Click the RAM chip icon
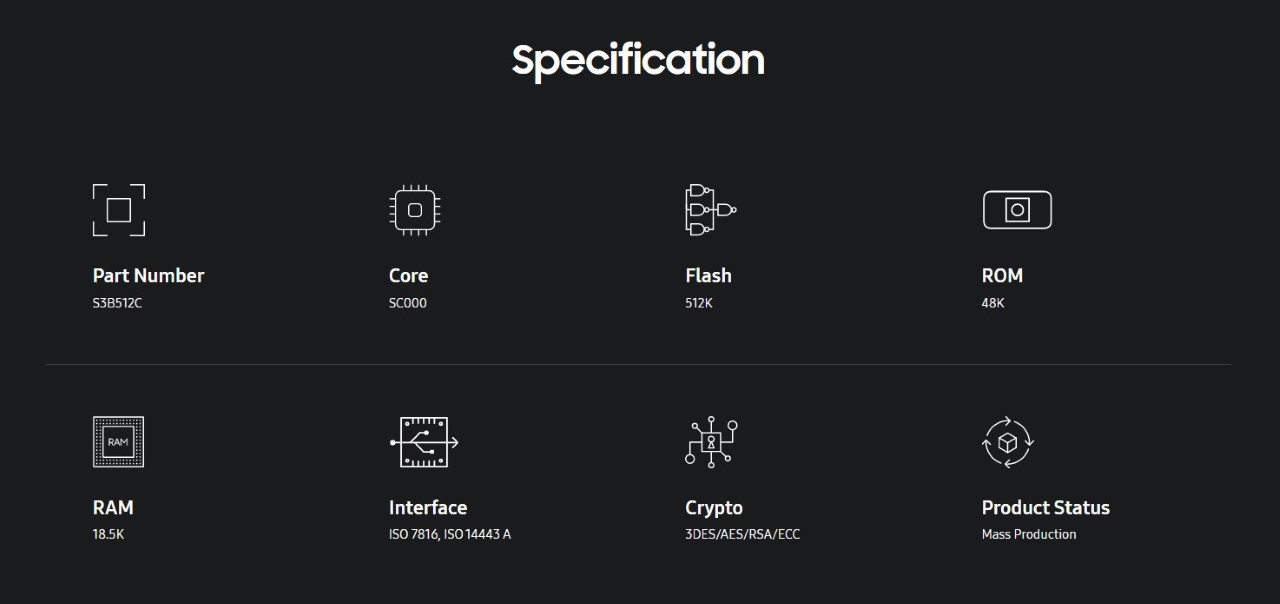 118,442
